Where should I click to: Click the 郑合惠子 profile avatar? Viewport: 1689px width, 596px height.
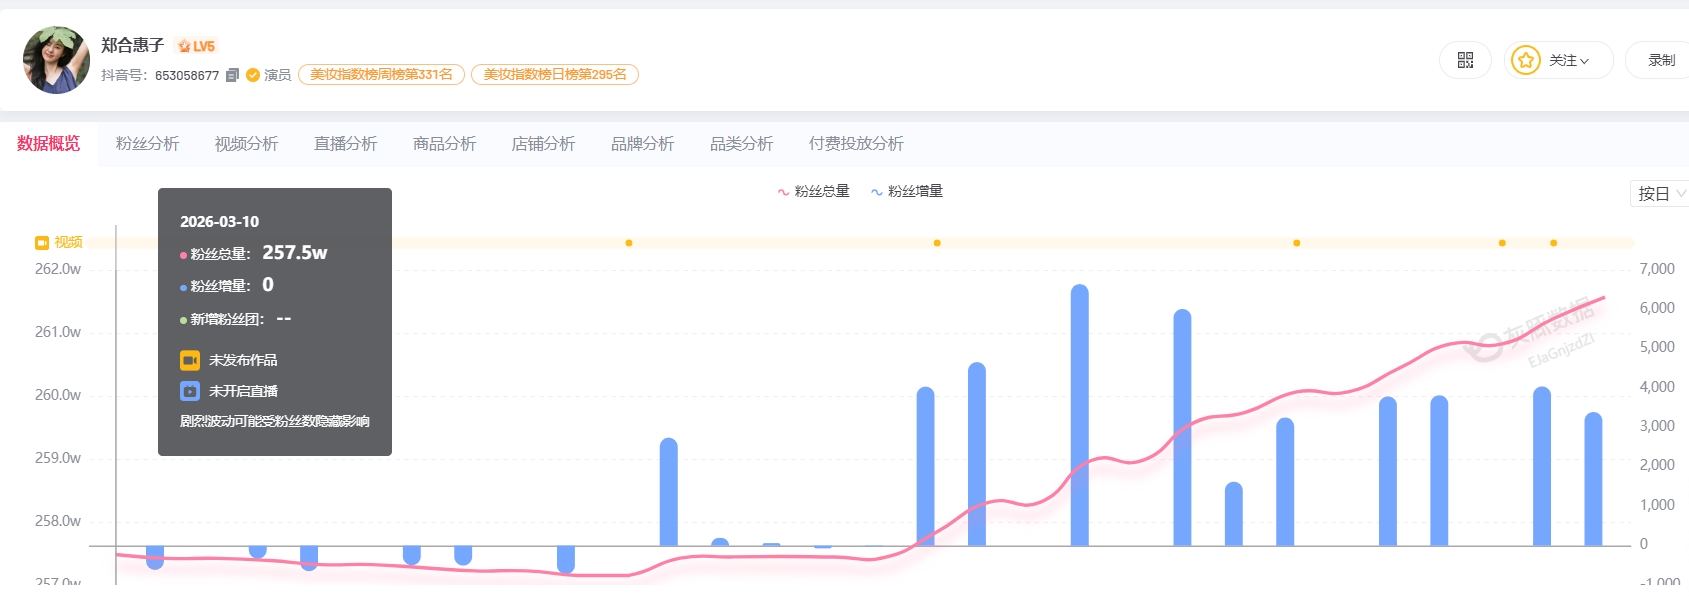(x=56, y=60)
